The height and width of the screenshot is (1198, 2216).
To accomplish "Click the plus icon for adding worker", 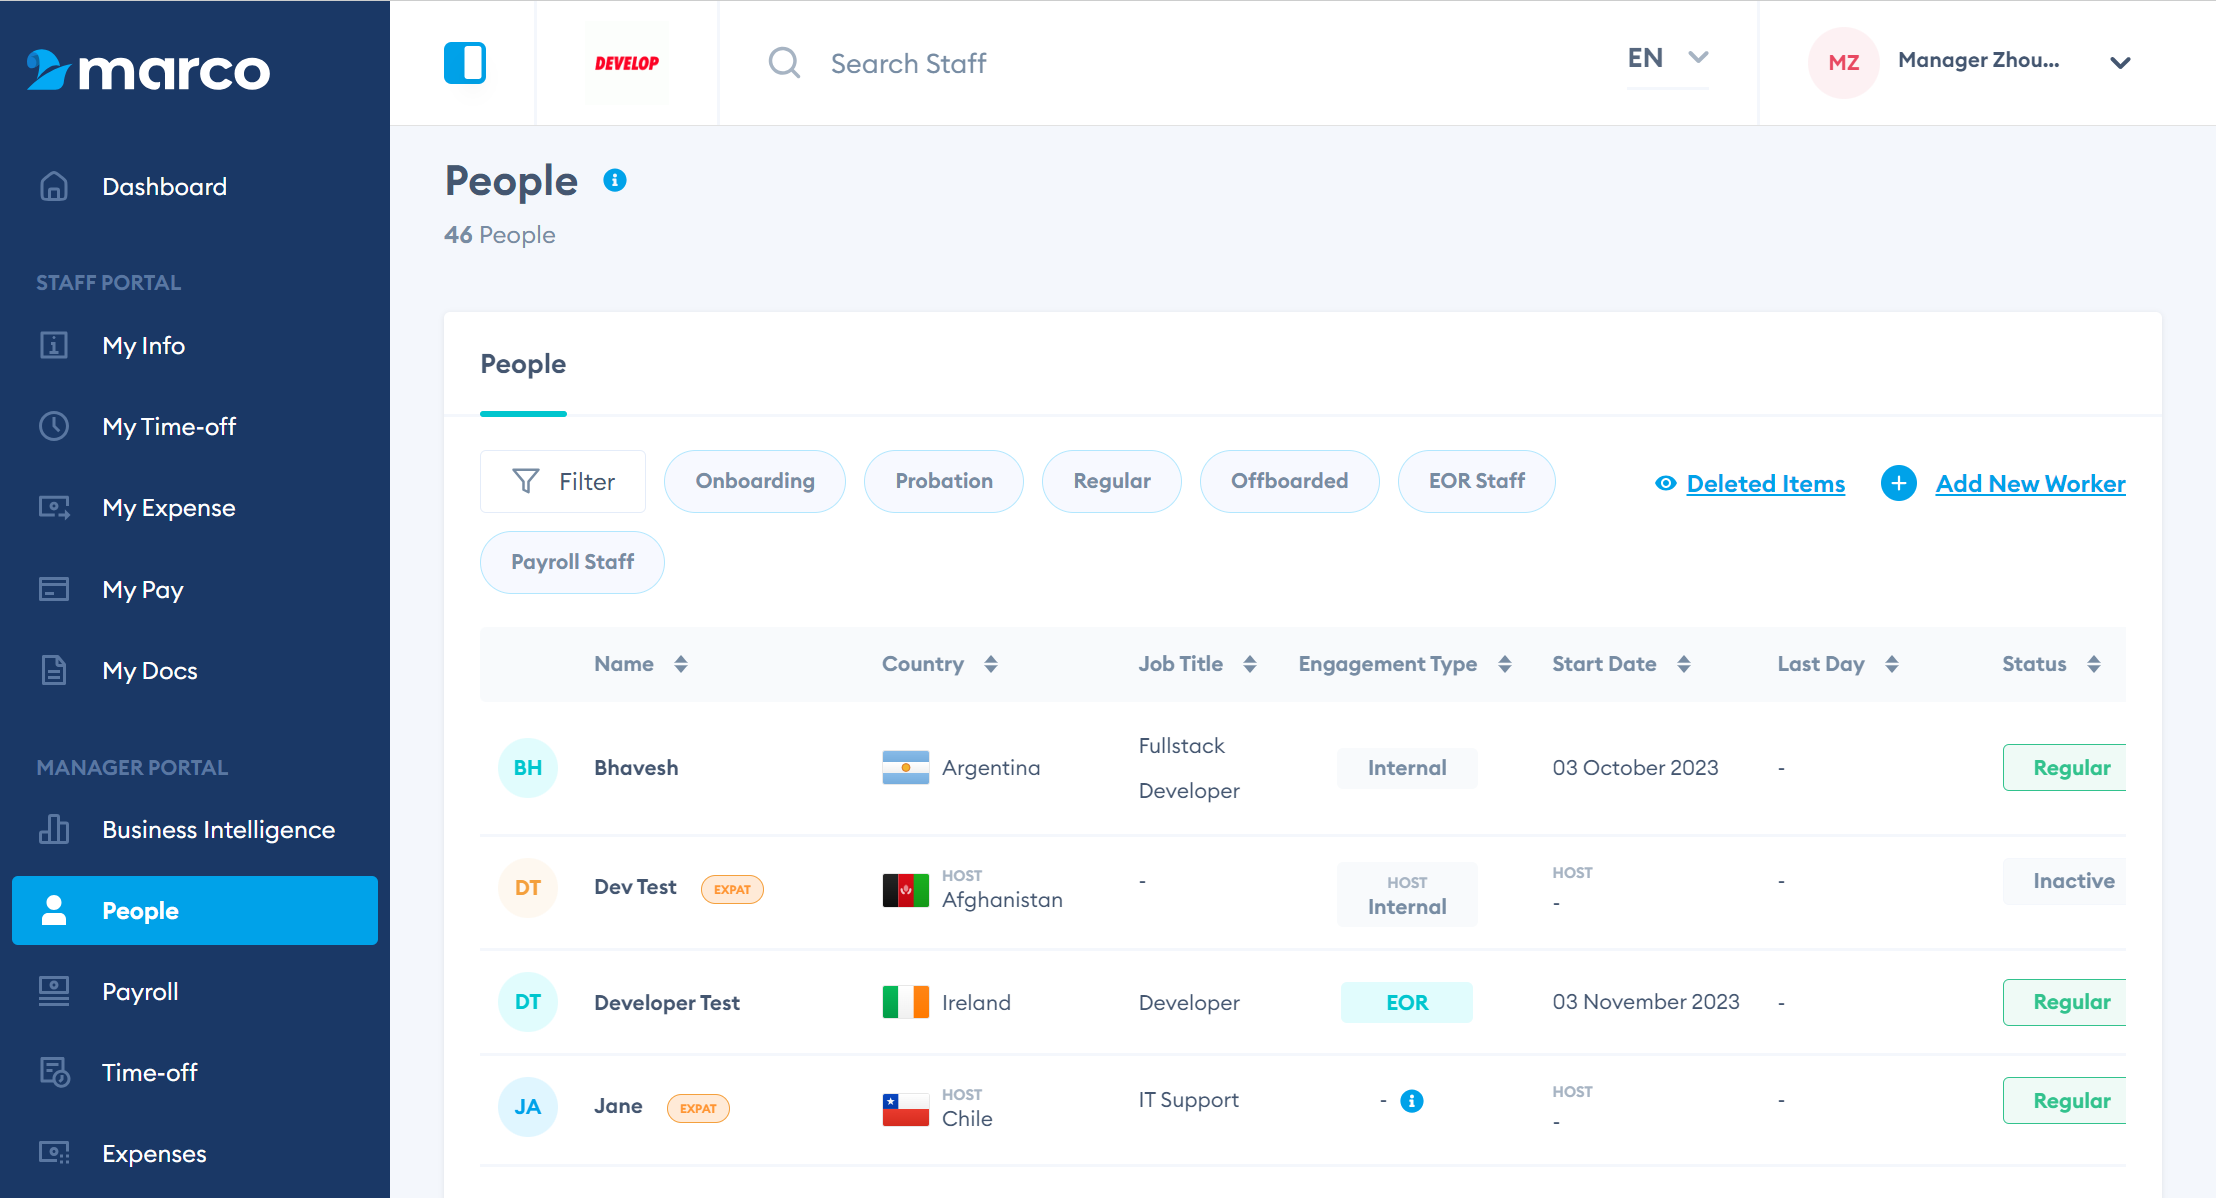I will 1898,483.
